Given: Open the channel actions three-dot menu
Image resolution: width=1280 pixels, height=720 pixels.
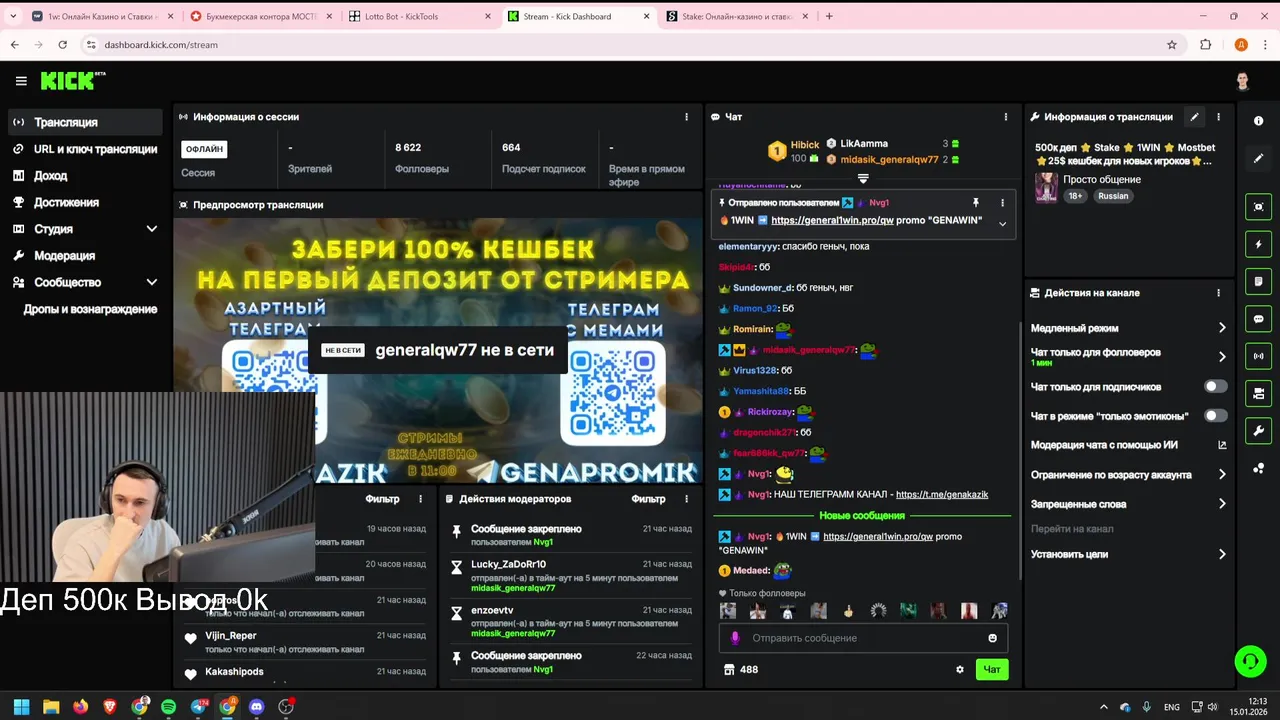Looking at the screenshot, I should point(1218,293).
